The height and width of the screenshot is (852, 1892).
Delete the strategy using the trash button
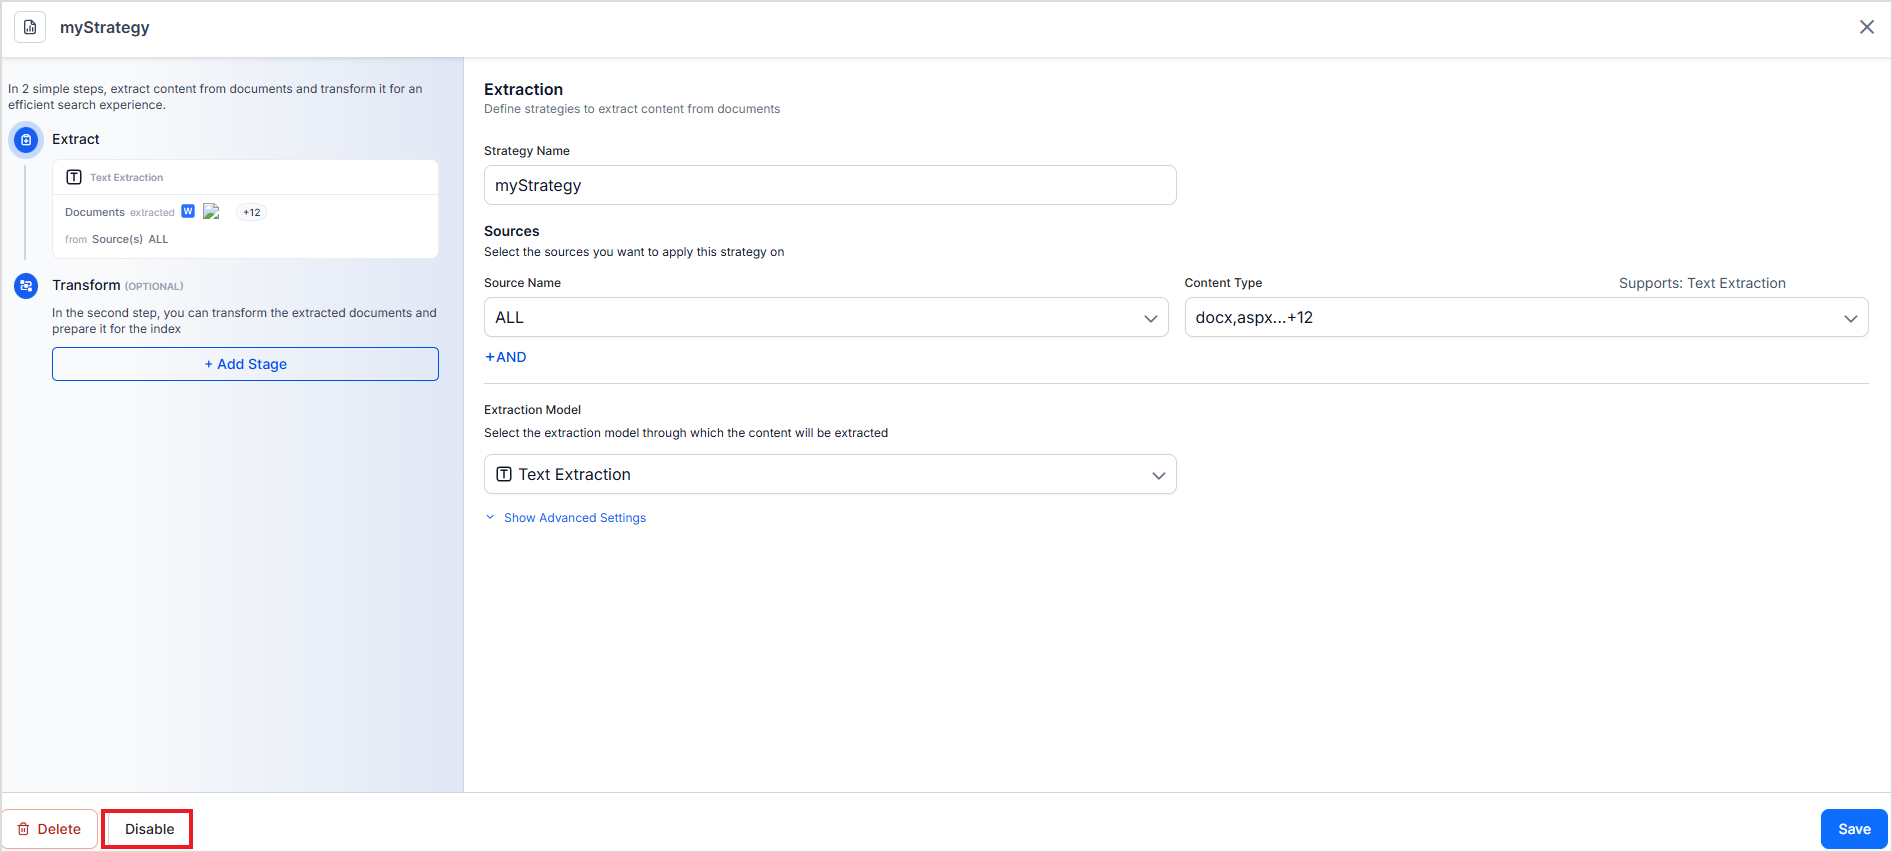tap(50, 829)
